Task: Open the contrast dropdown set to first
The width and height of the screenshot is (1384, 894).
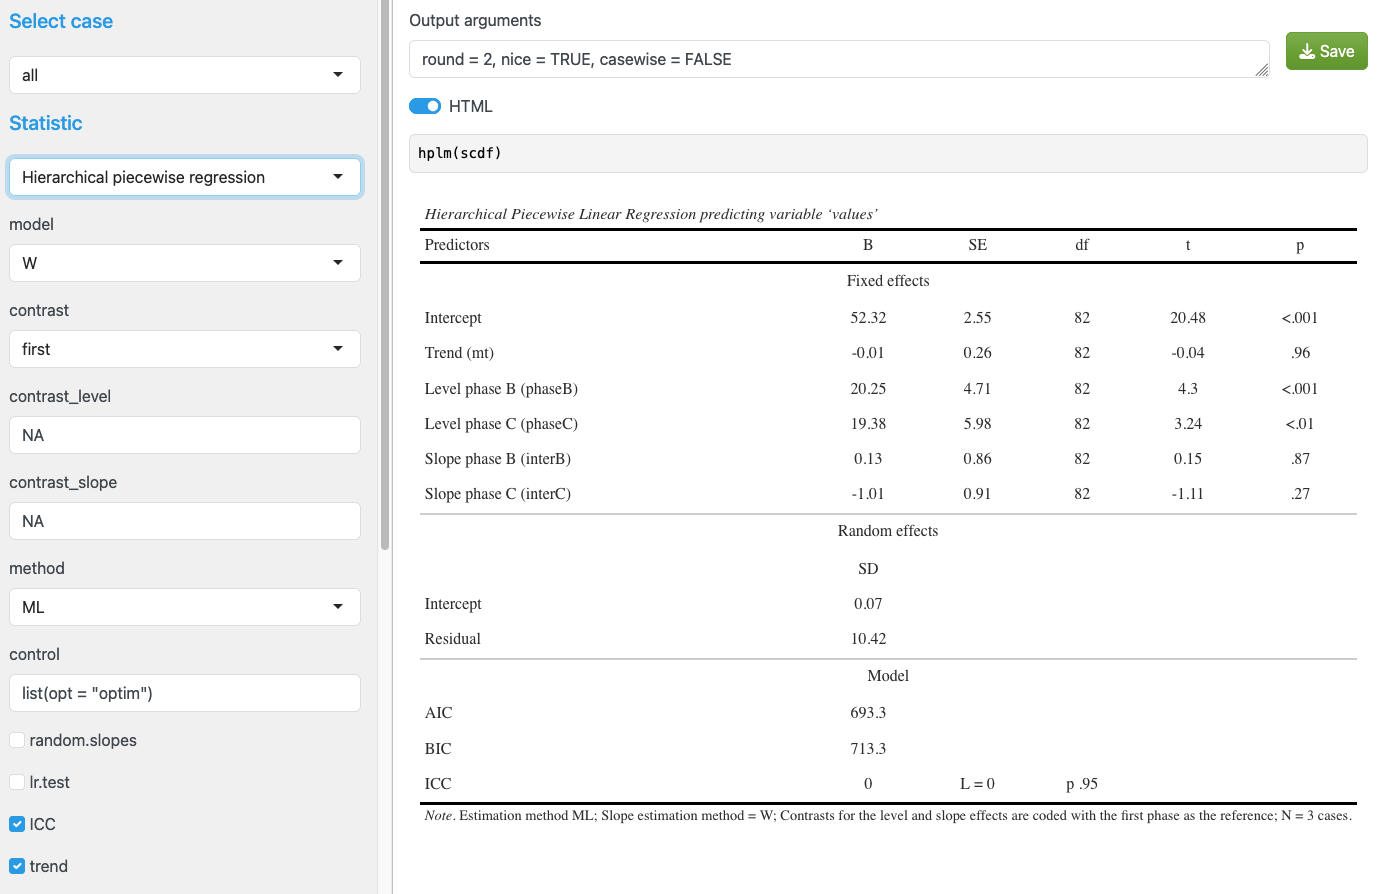Action: tap(184, 349)
